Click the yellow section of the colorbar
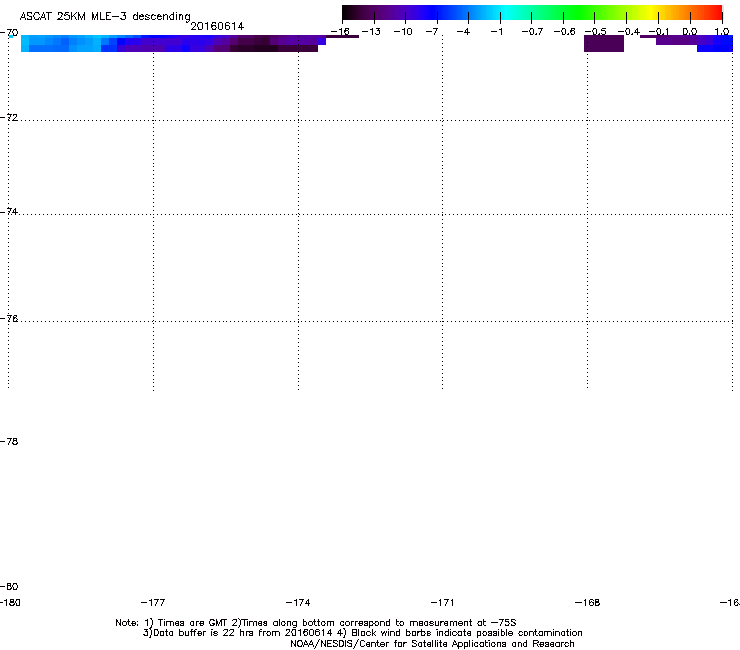Image resolution: width=740 pixels, height=650 pixels. [651, 12]
